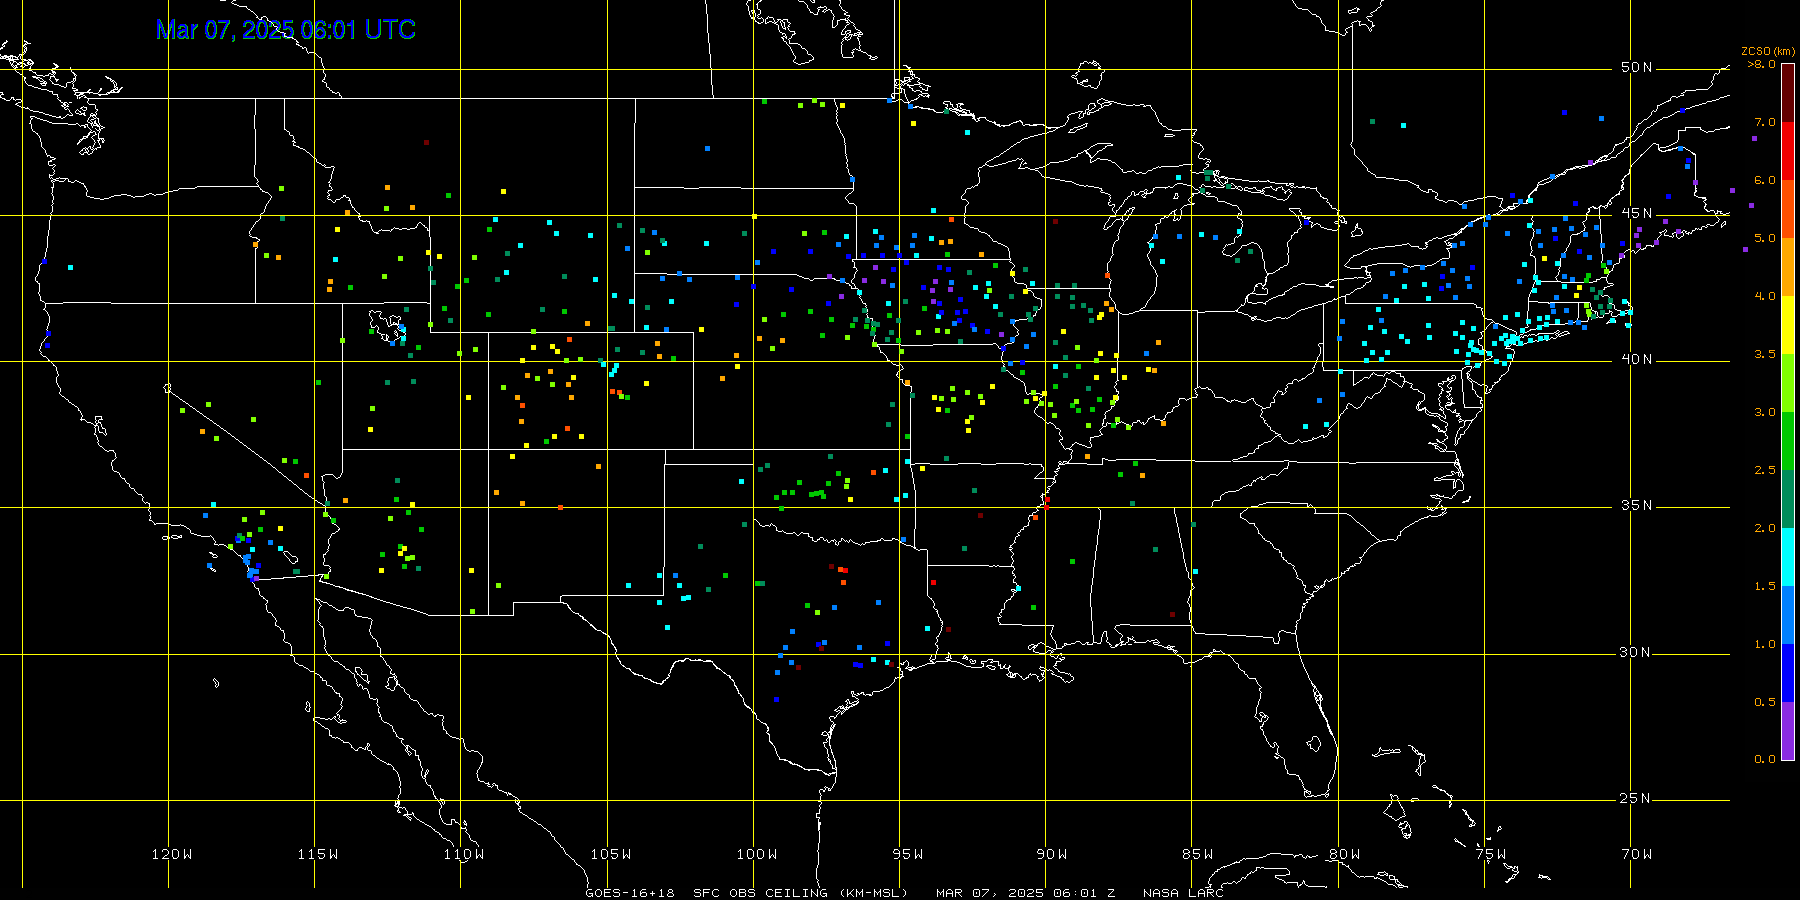This screenshot has width=1800, height=900.
Task: Click the SFC OBS CEILING (KM-MSL) footer text
Action: tap(800, 893)
